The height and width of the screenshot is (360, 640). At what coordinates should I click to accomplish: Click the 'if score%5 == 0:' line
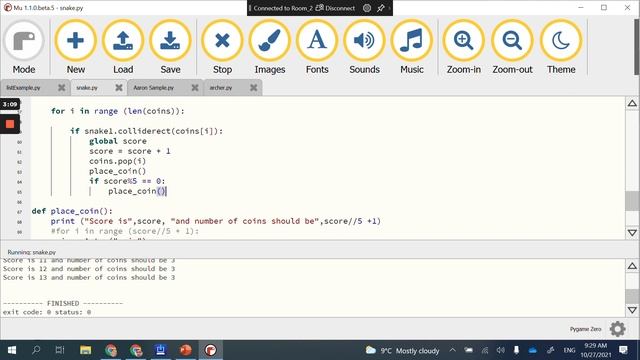click(127, 181)
